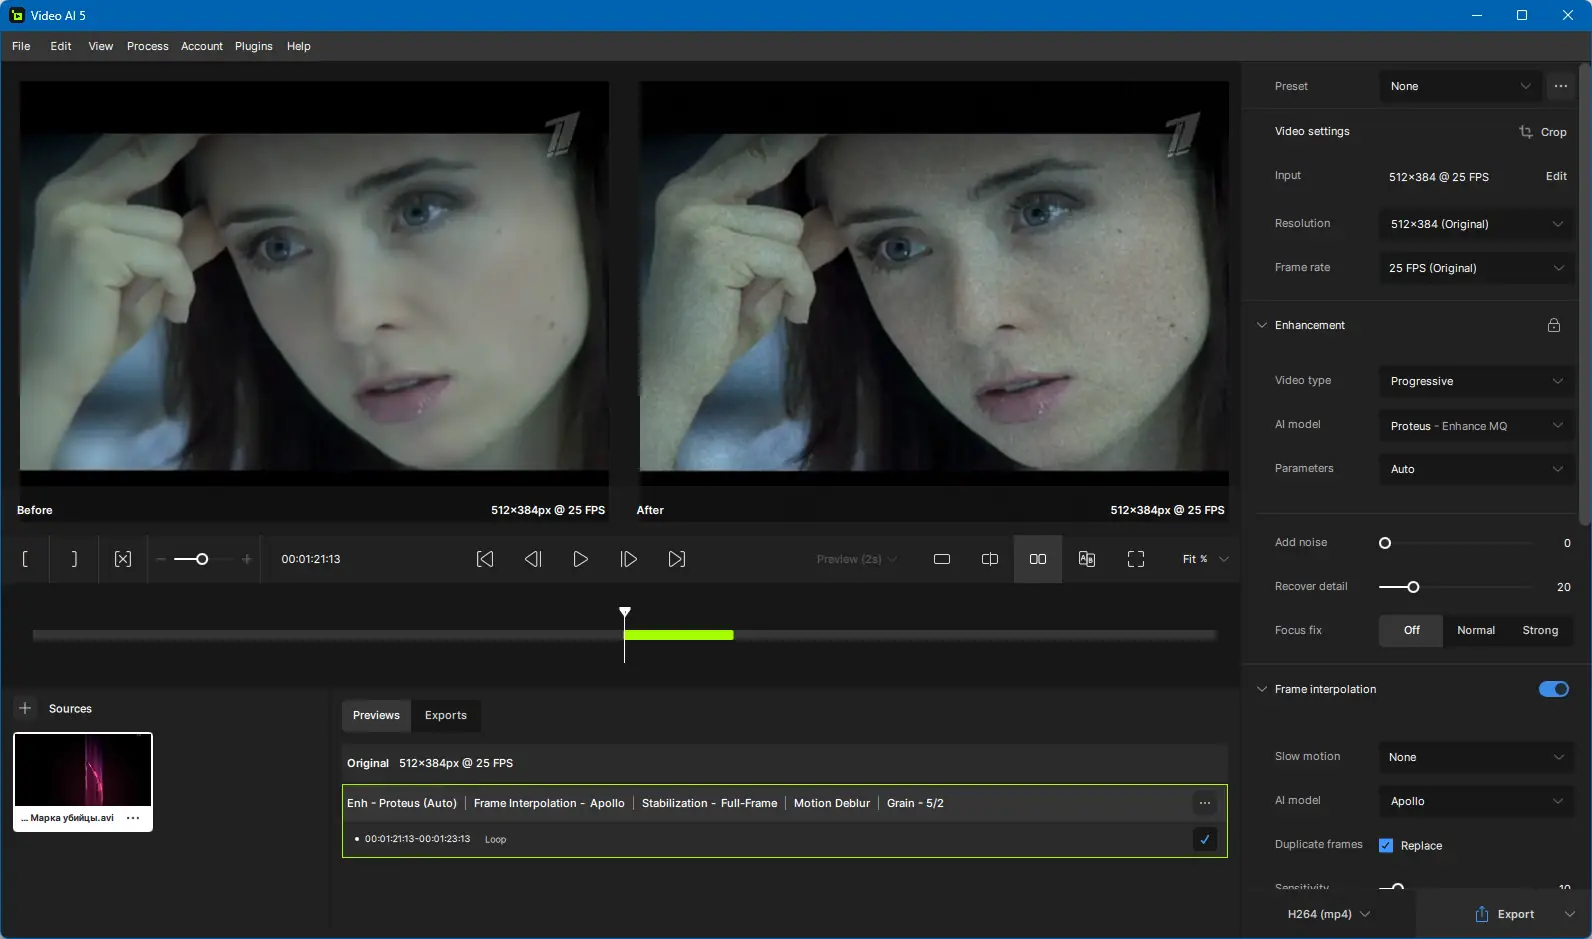Zoom out the timeline with minus
This screenshot has width=1592, height=939.
pyautogui.click(x=161, y=559)
